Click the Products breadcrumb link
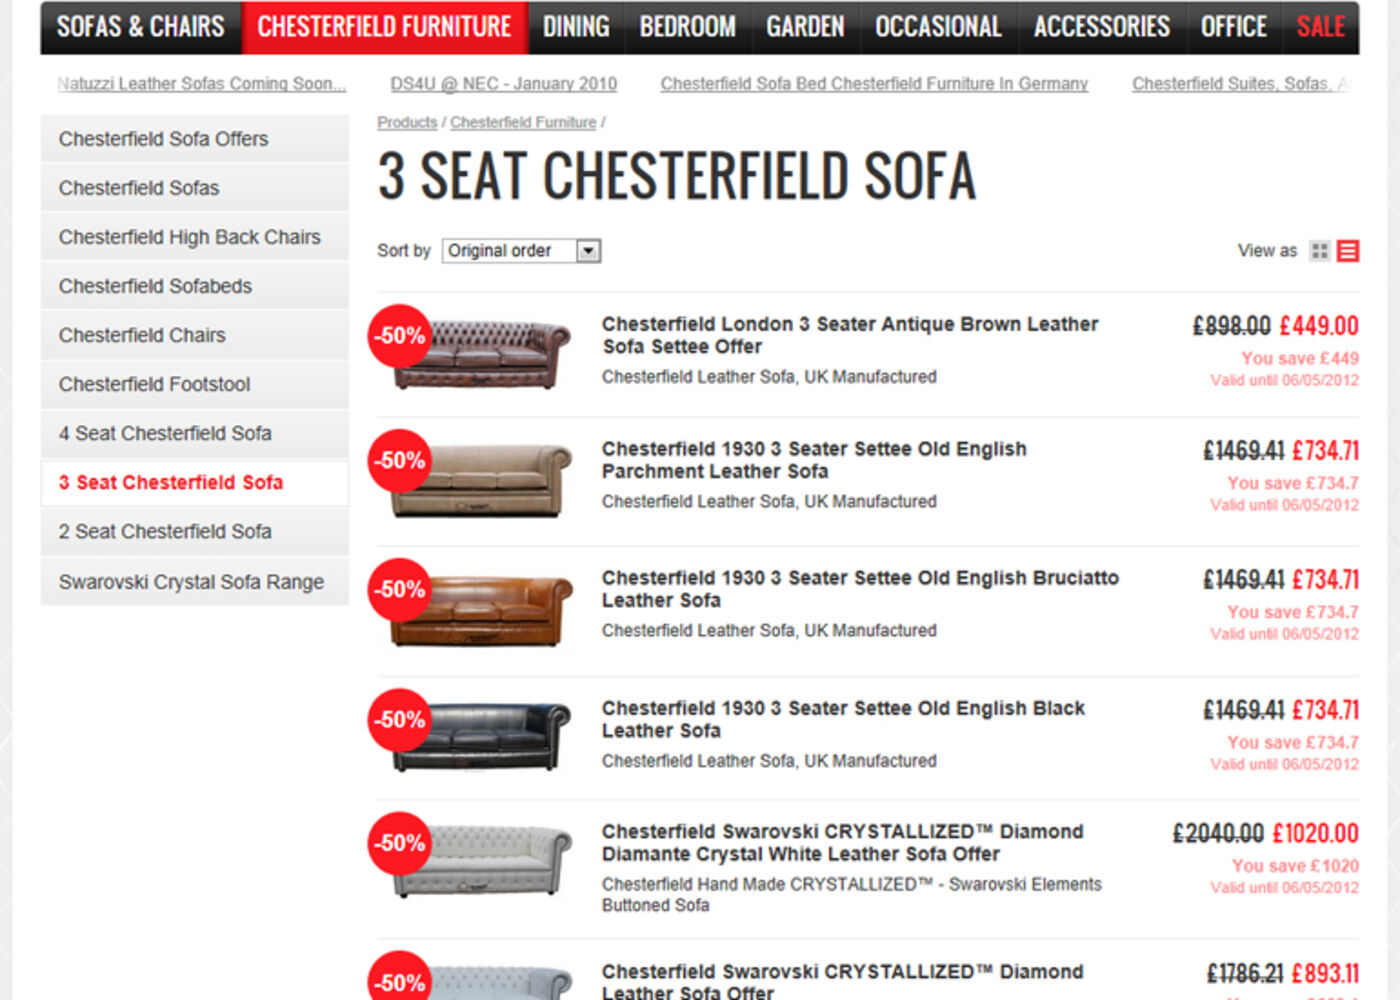The width and height of the screenshot is (1400, 1000). [407, 122]
